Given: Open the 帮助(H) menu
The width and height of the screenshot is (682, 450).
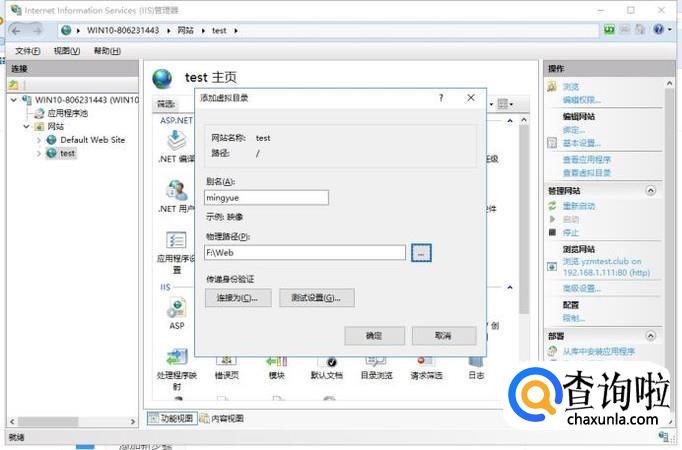Looking at the screenshot, I should click(x=107, y=51).
